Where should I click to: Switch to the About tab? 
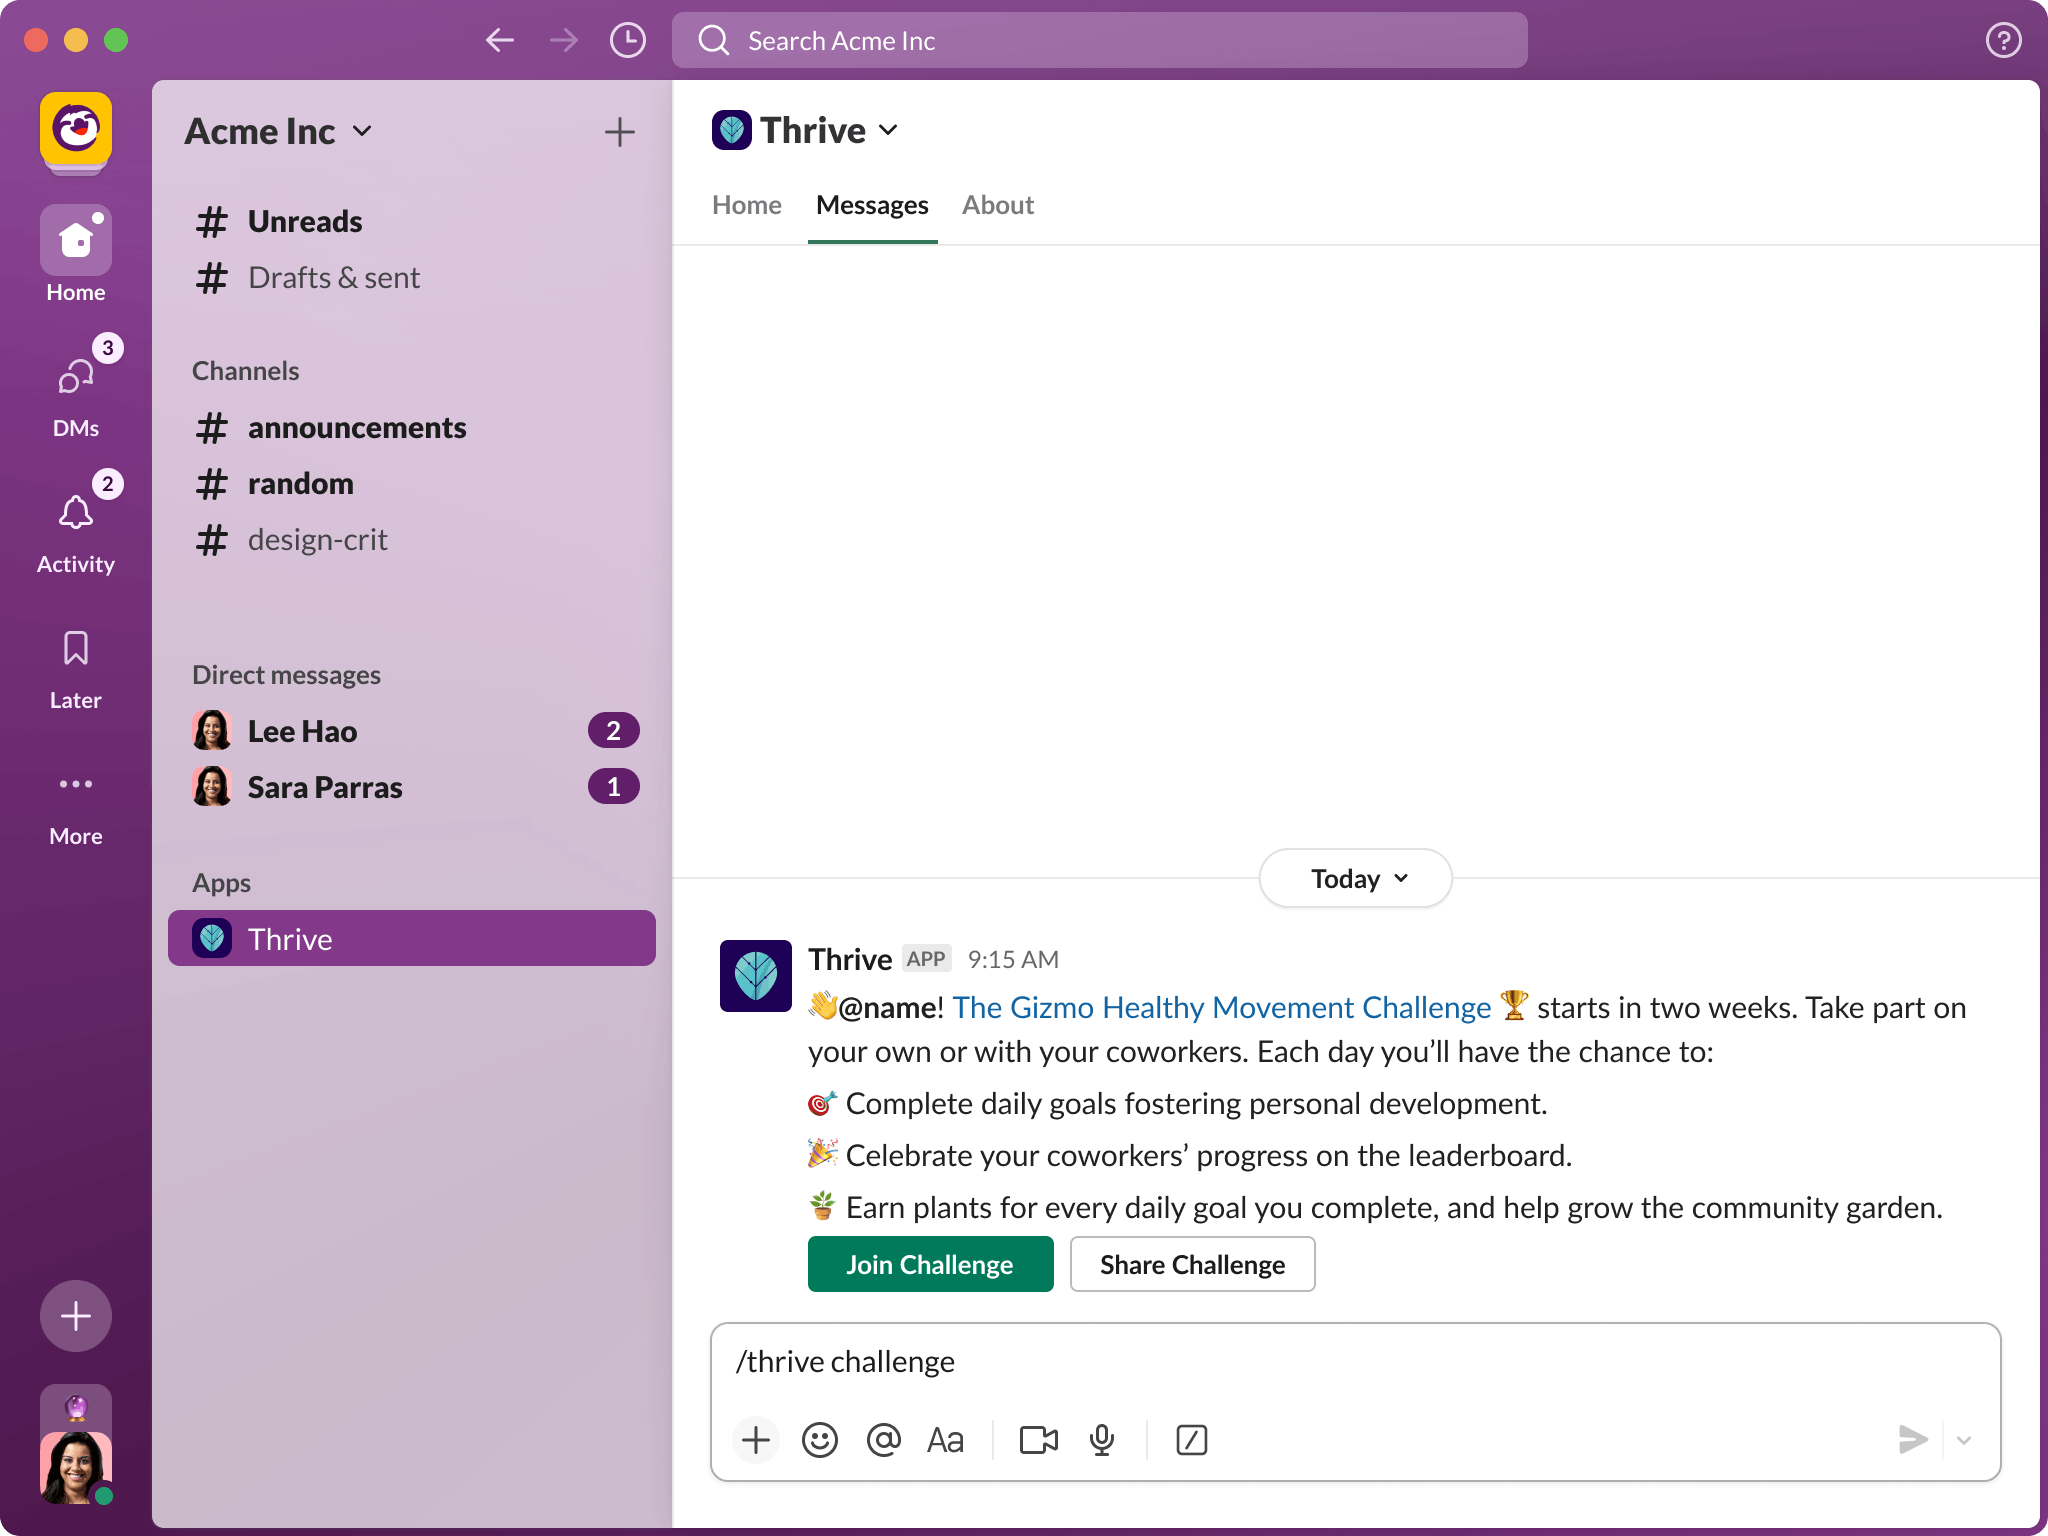click(998, 205)
